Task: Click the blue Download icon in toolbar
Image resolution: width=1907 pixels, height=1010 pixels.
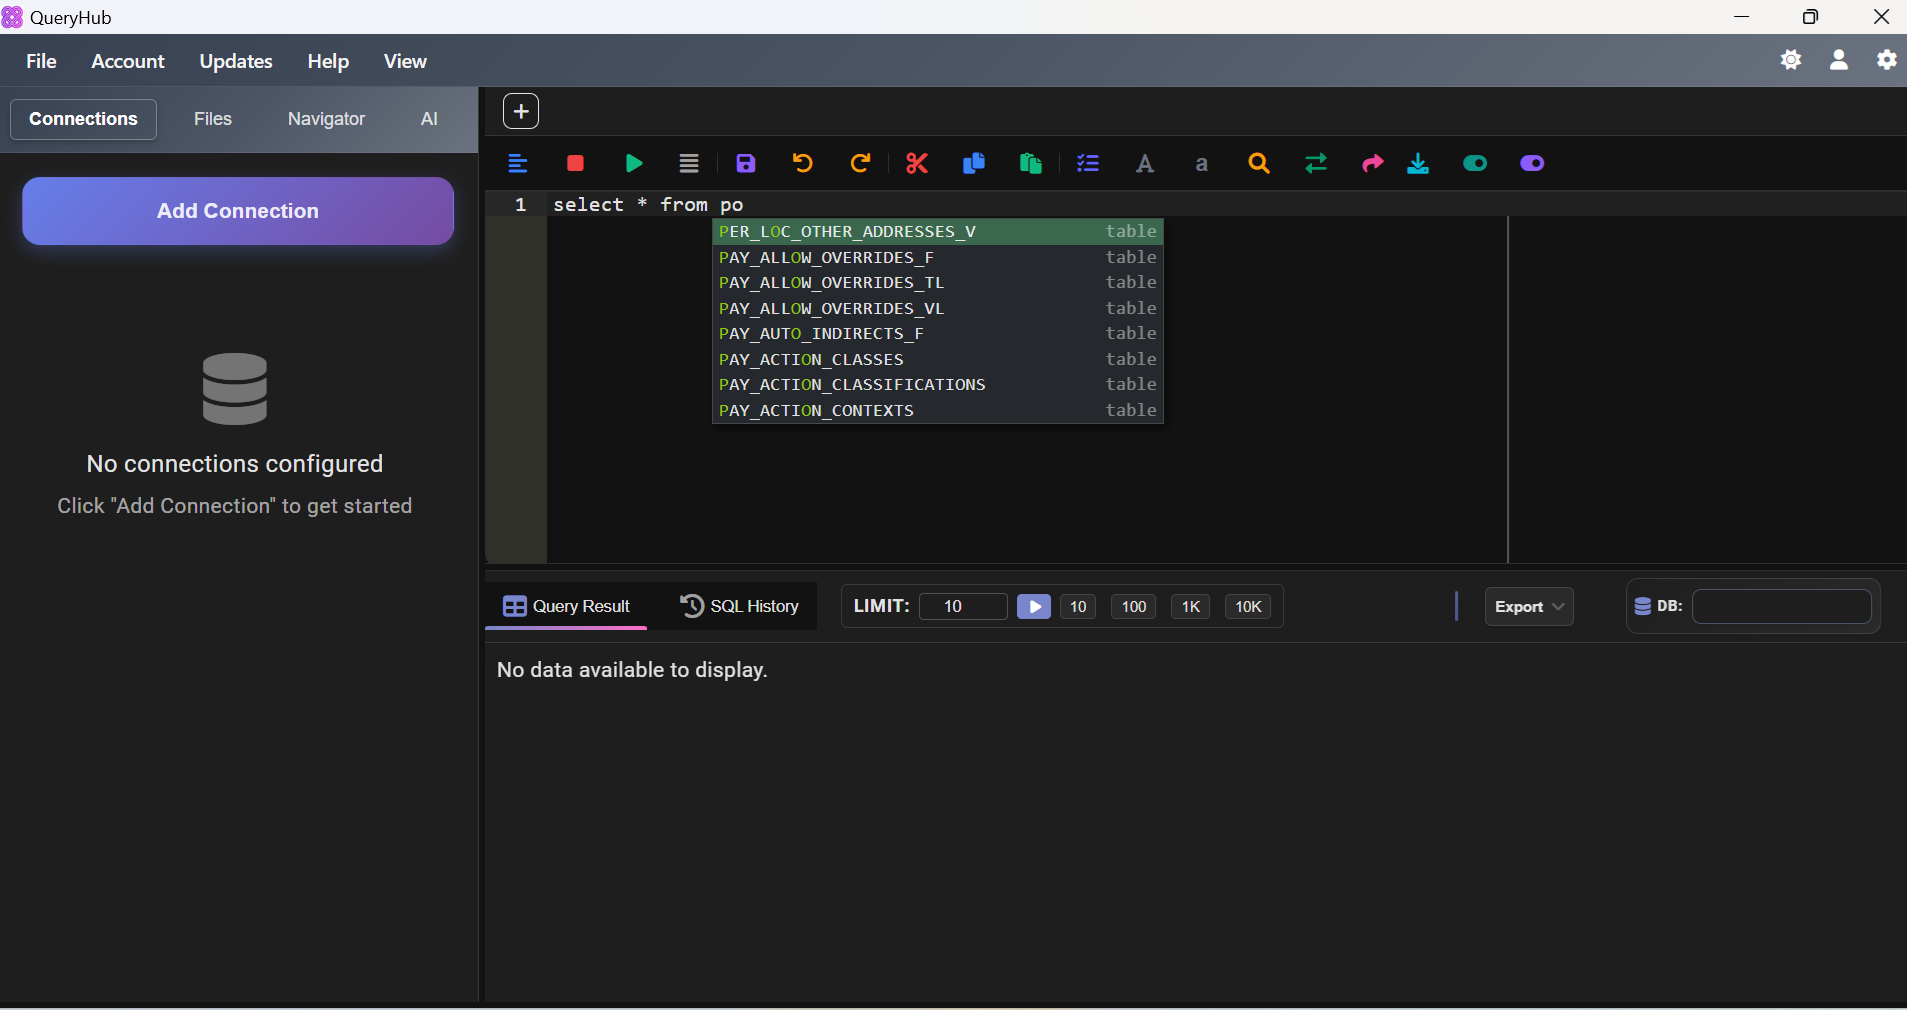Action: [1418, 164]
